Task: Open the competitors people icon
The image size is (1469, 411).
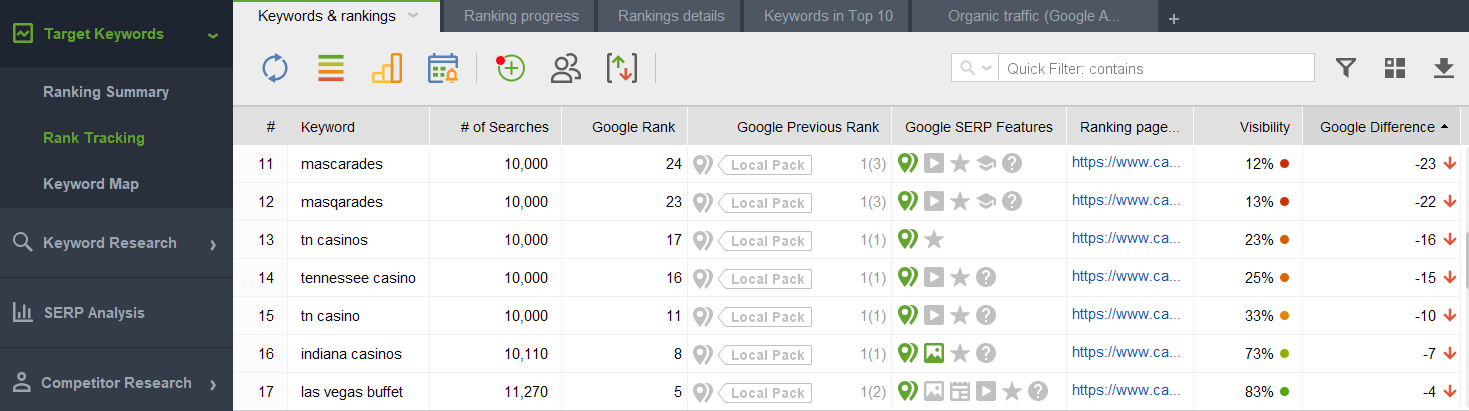Action: pyautogui.click(x=566, y=68)
